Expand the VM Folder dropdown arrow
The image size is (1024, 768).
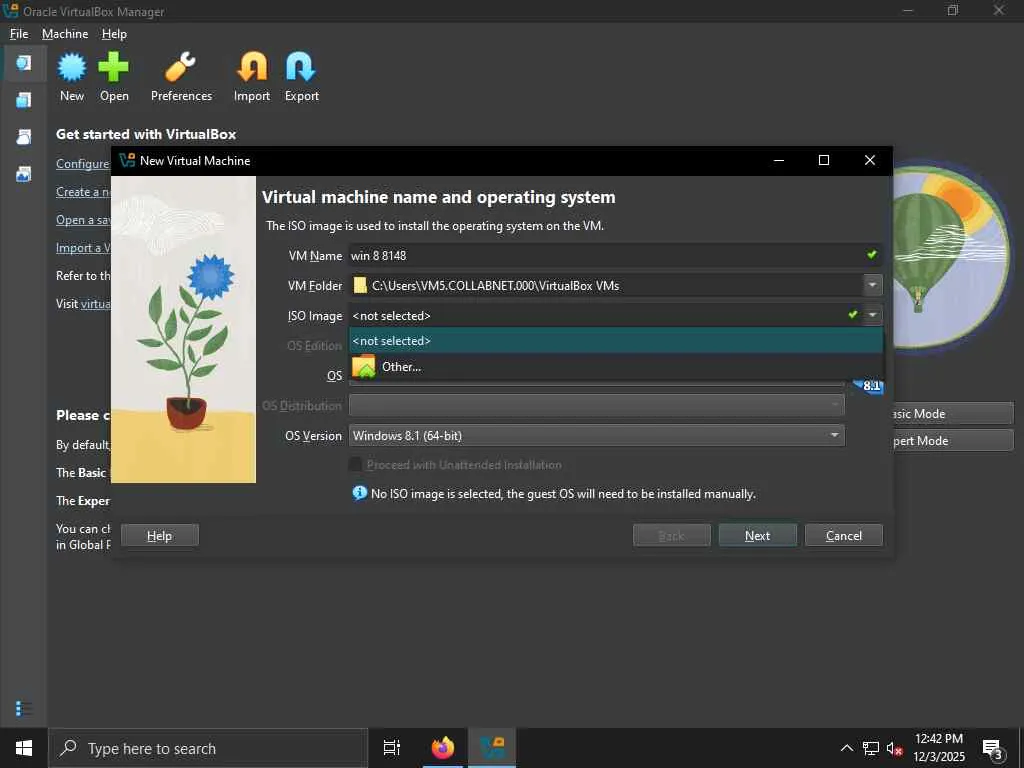coord(872,285)
